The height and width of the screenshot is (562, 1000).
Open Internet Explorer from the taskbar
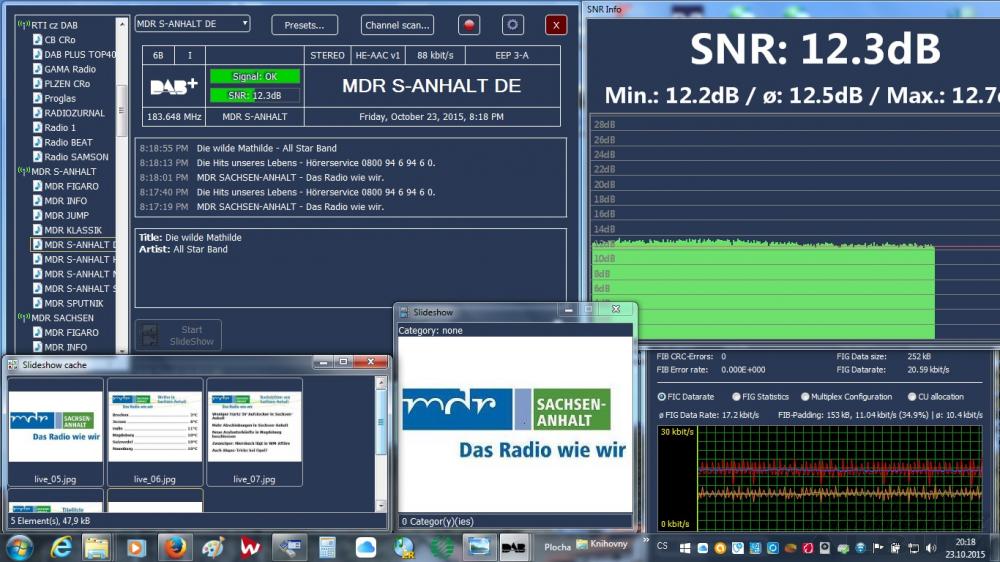click(x=61, y=548)
